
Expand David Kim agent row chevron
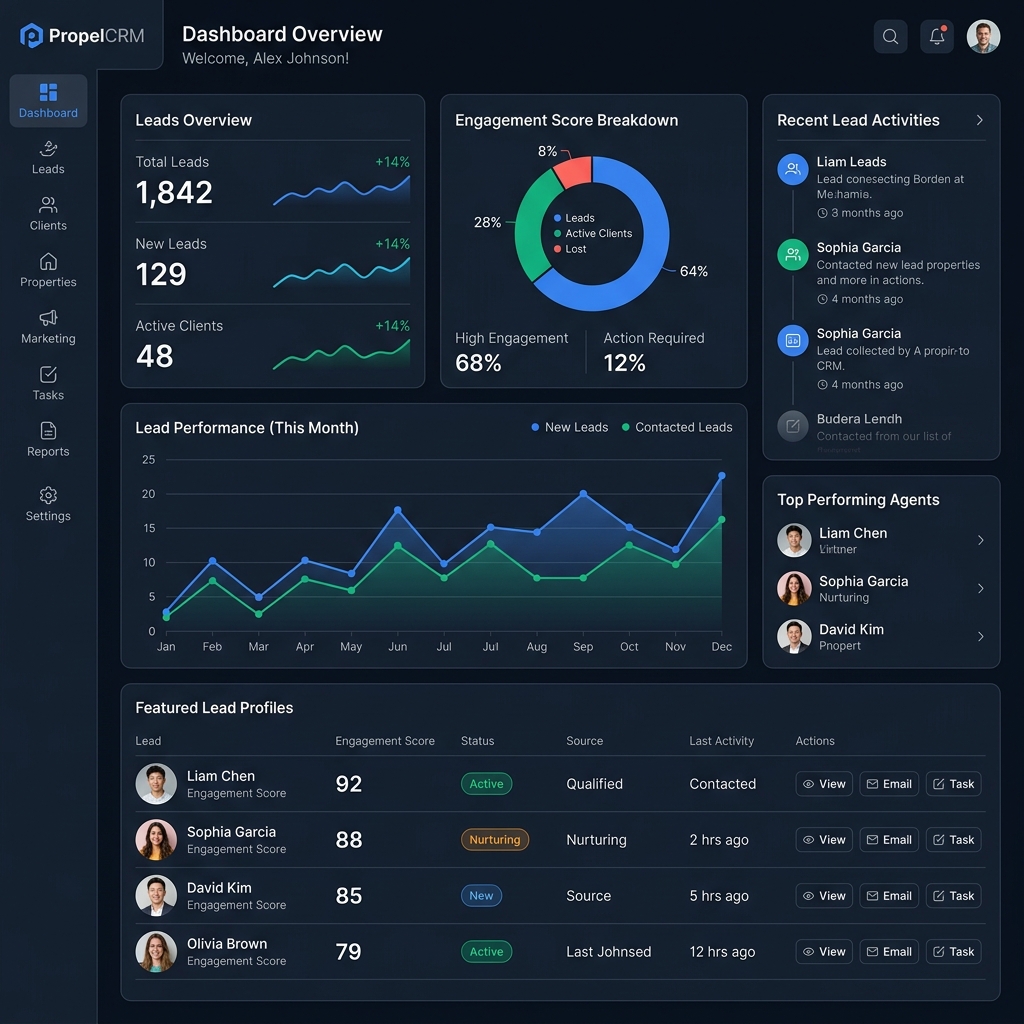(x=980, y=636)
